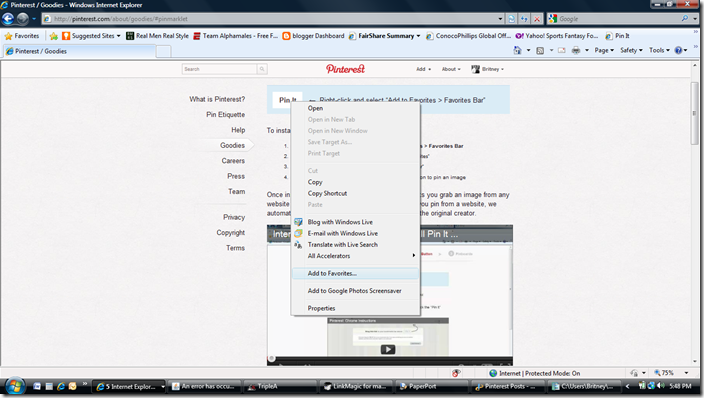The height and width of the screenshot is (398, 704).
Task: Click the Internet Explorer quick launch icon
Action: (61, 386)
